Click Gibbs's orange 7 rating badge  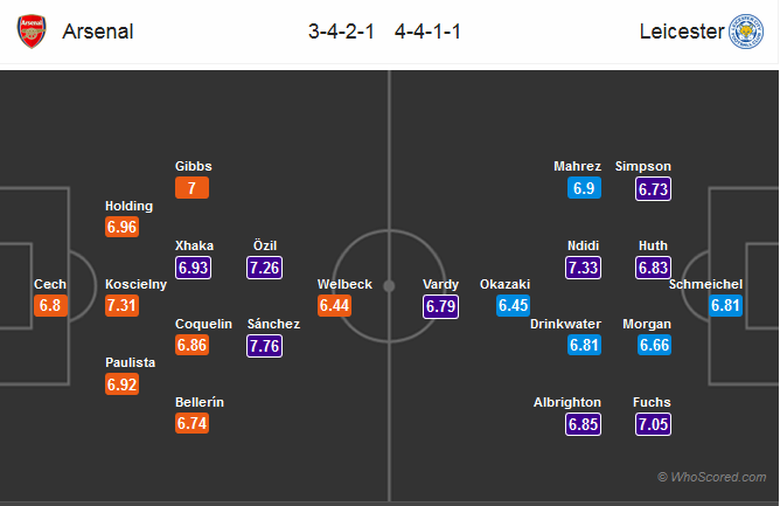click(x=192, y=188)
